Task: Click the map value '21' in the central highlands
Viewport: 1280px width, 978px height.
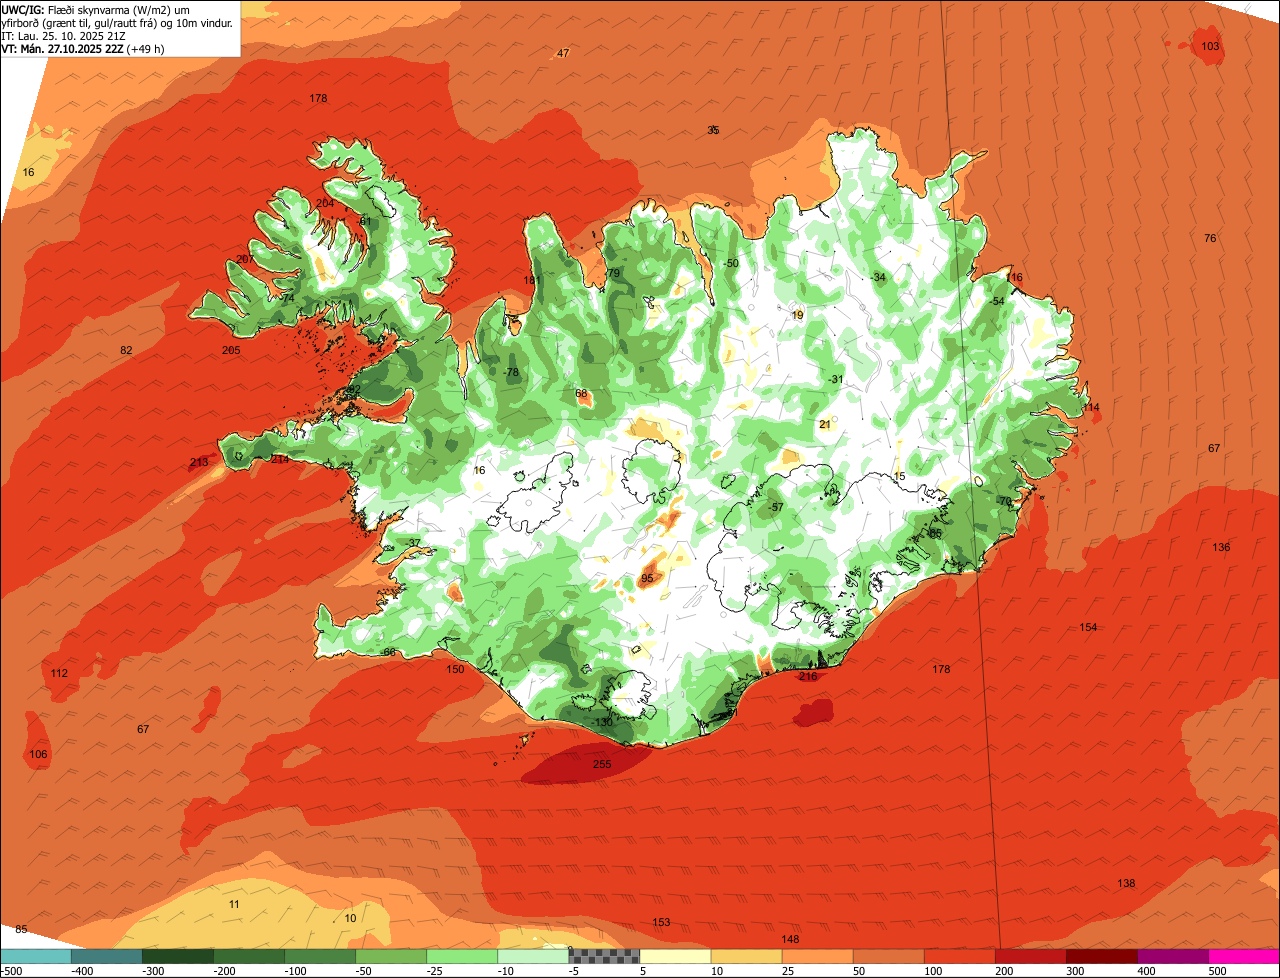Action: tap(825, 424)
